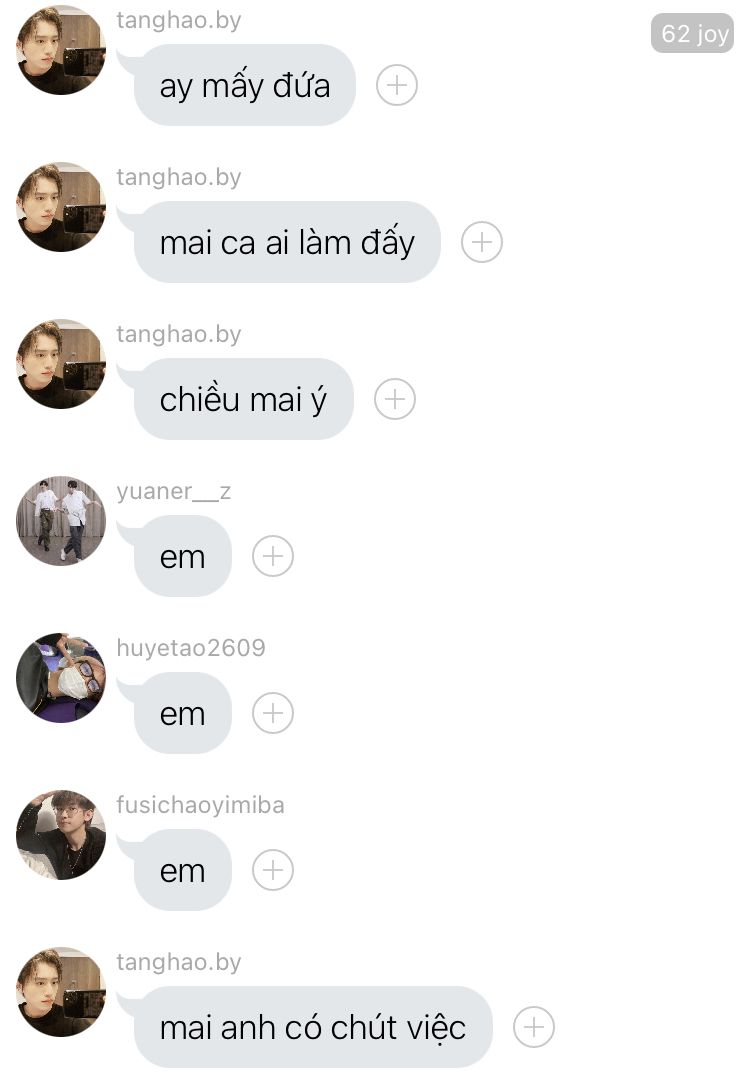Image resolution: width=750 pixels, height=1082 pixels.
Task: Add reaction to fusichaoyimiba's "em" message
Action: (x=273, y=870)
